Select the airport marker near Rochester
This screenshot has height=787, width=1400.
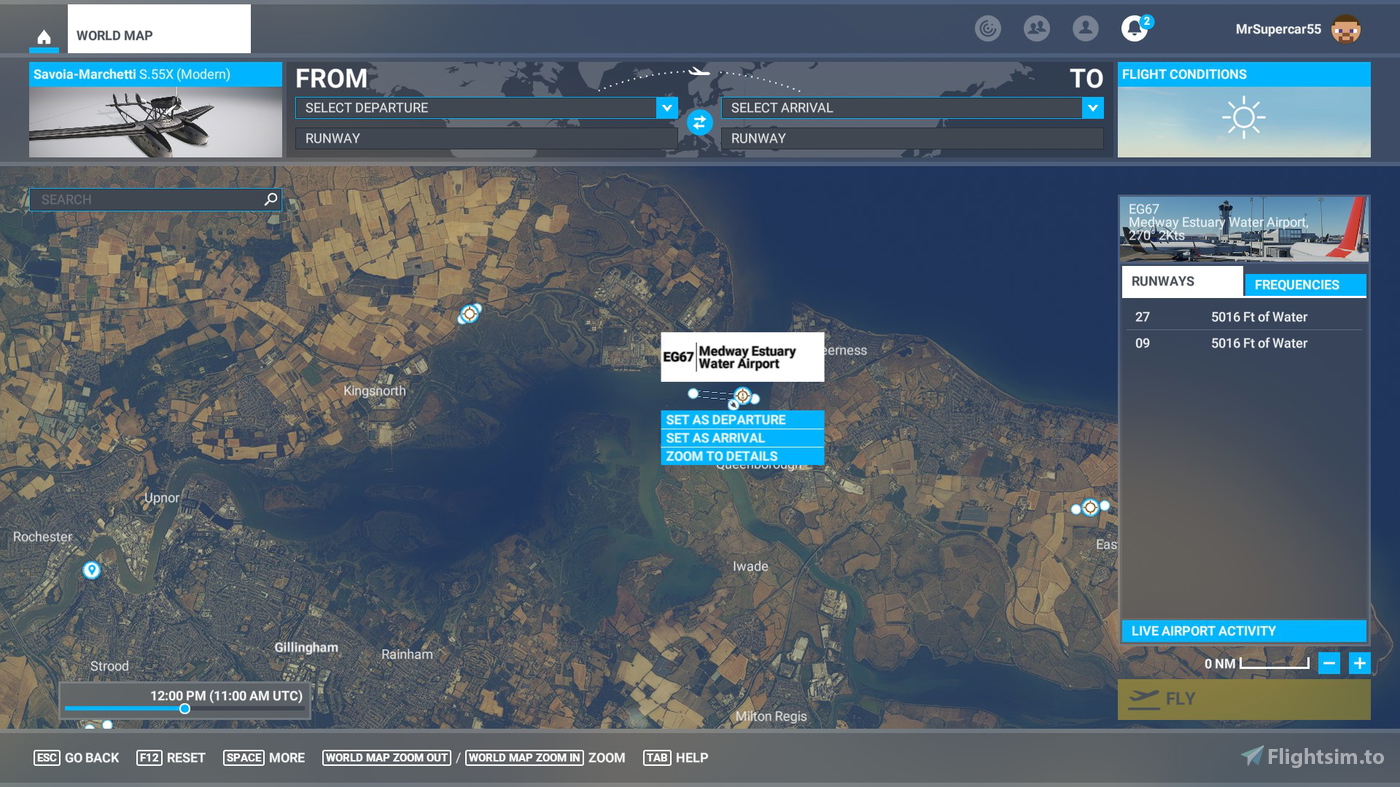click(91, 569)
